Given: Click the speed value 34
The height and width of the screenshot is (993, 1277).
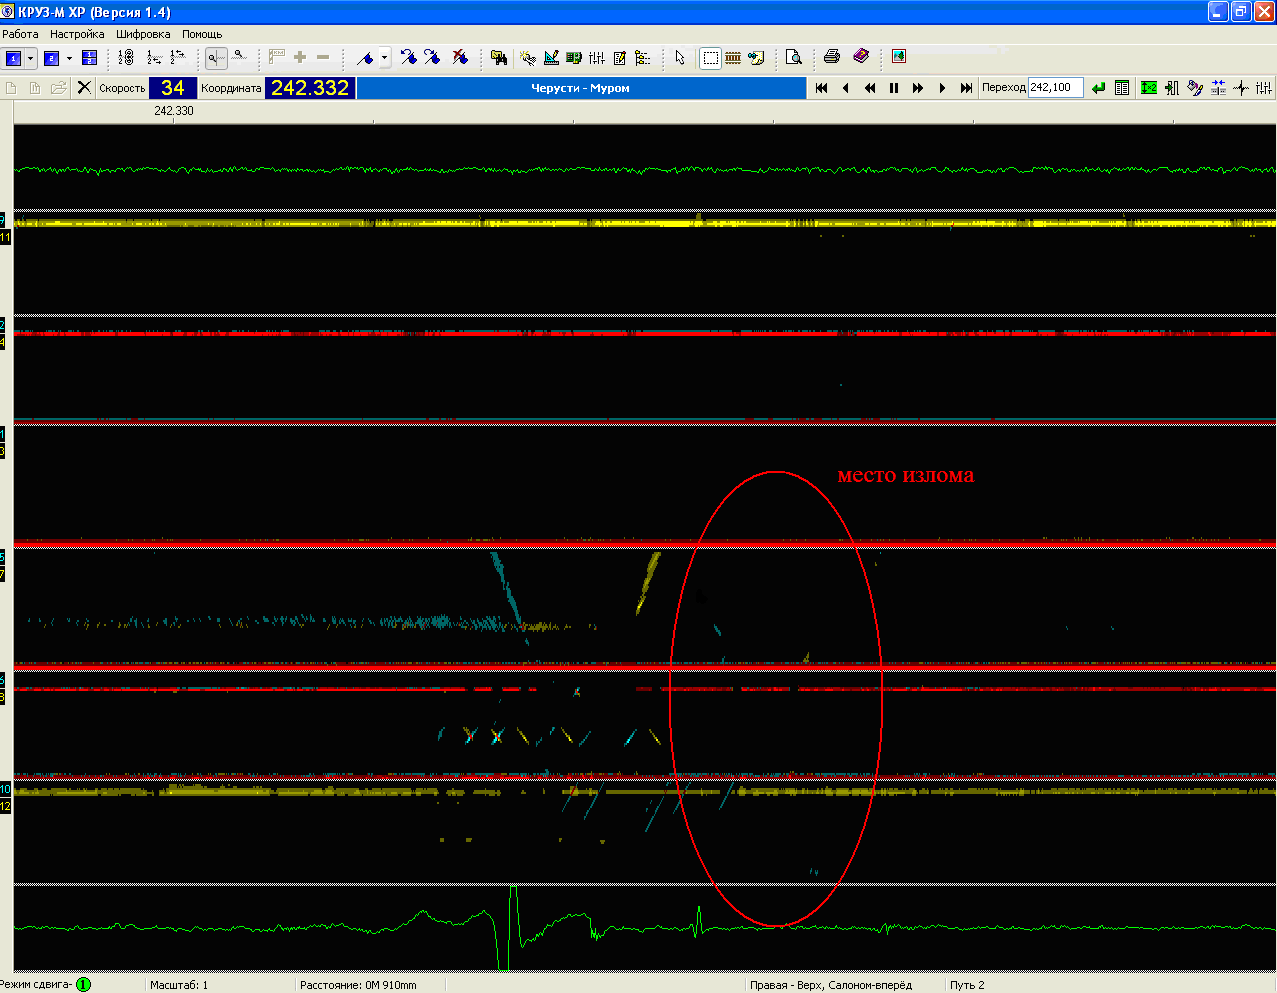Looking at the screenshot, I should 173,88.
